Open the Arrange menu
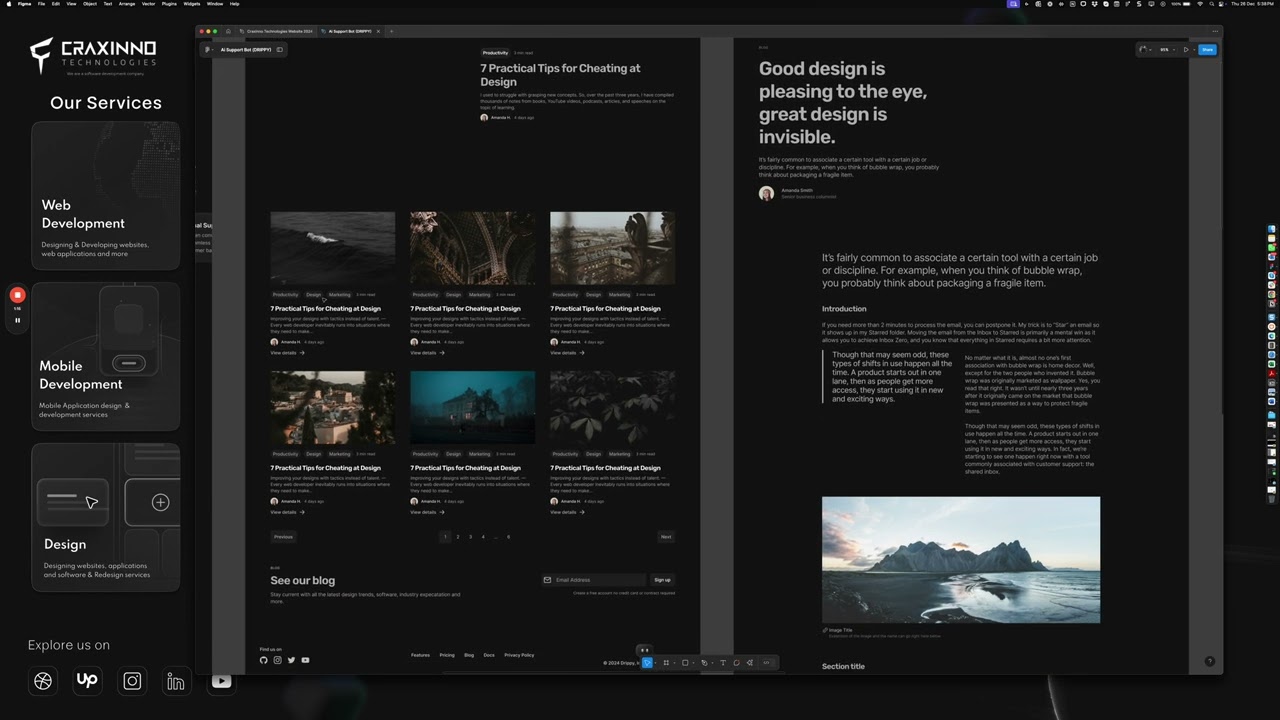This screenshot has height=720, width=1280. pyautogui.click(x=127, y=4)
